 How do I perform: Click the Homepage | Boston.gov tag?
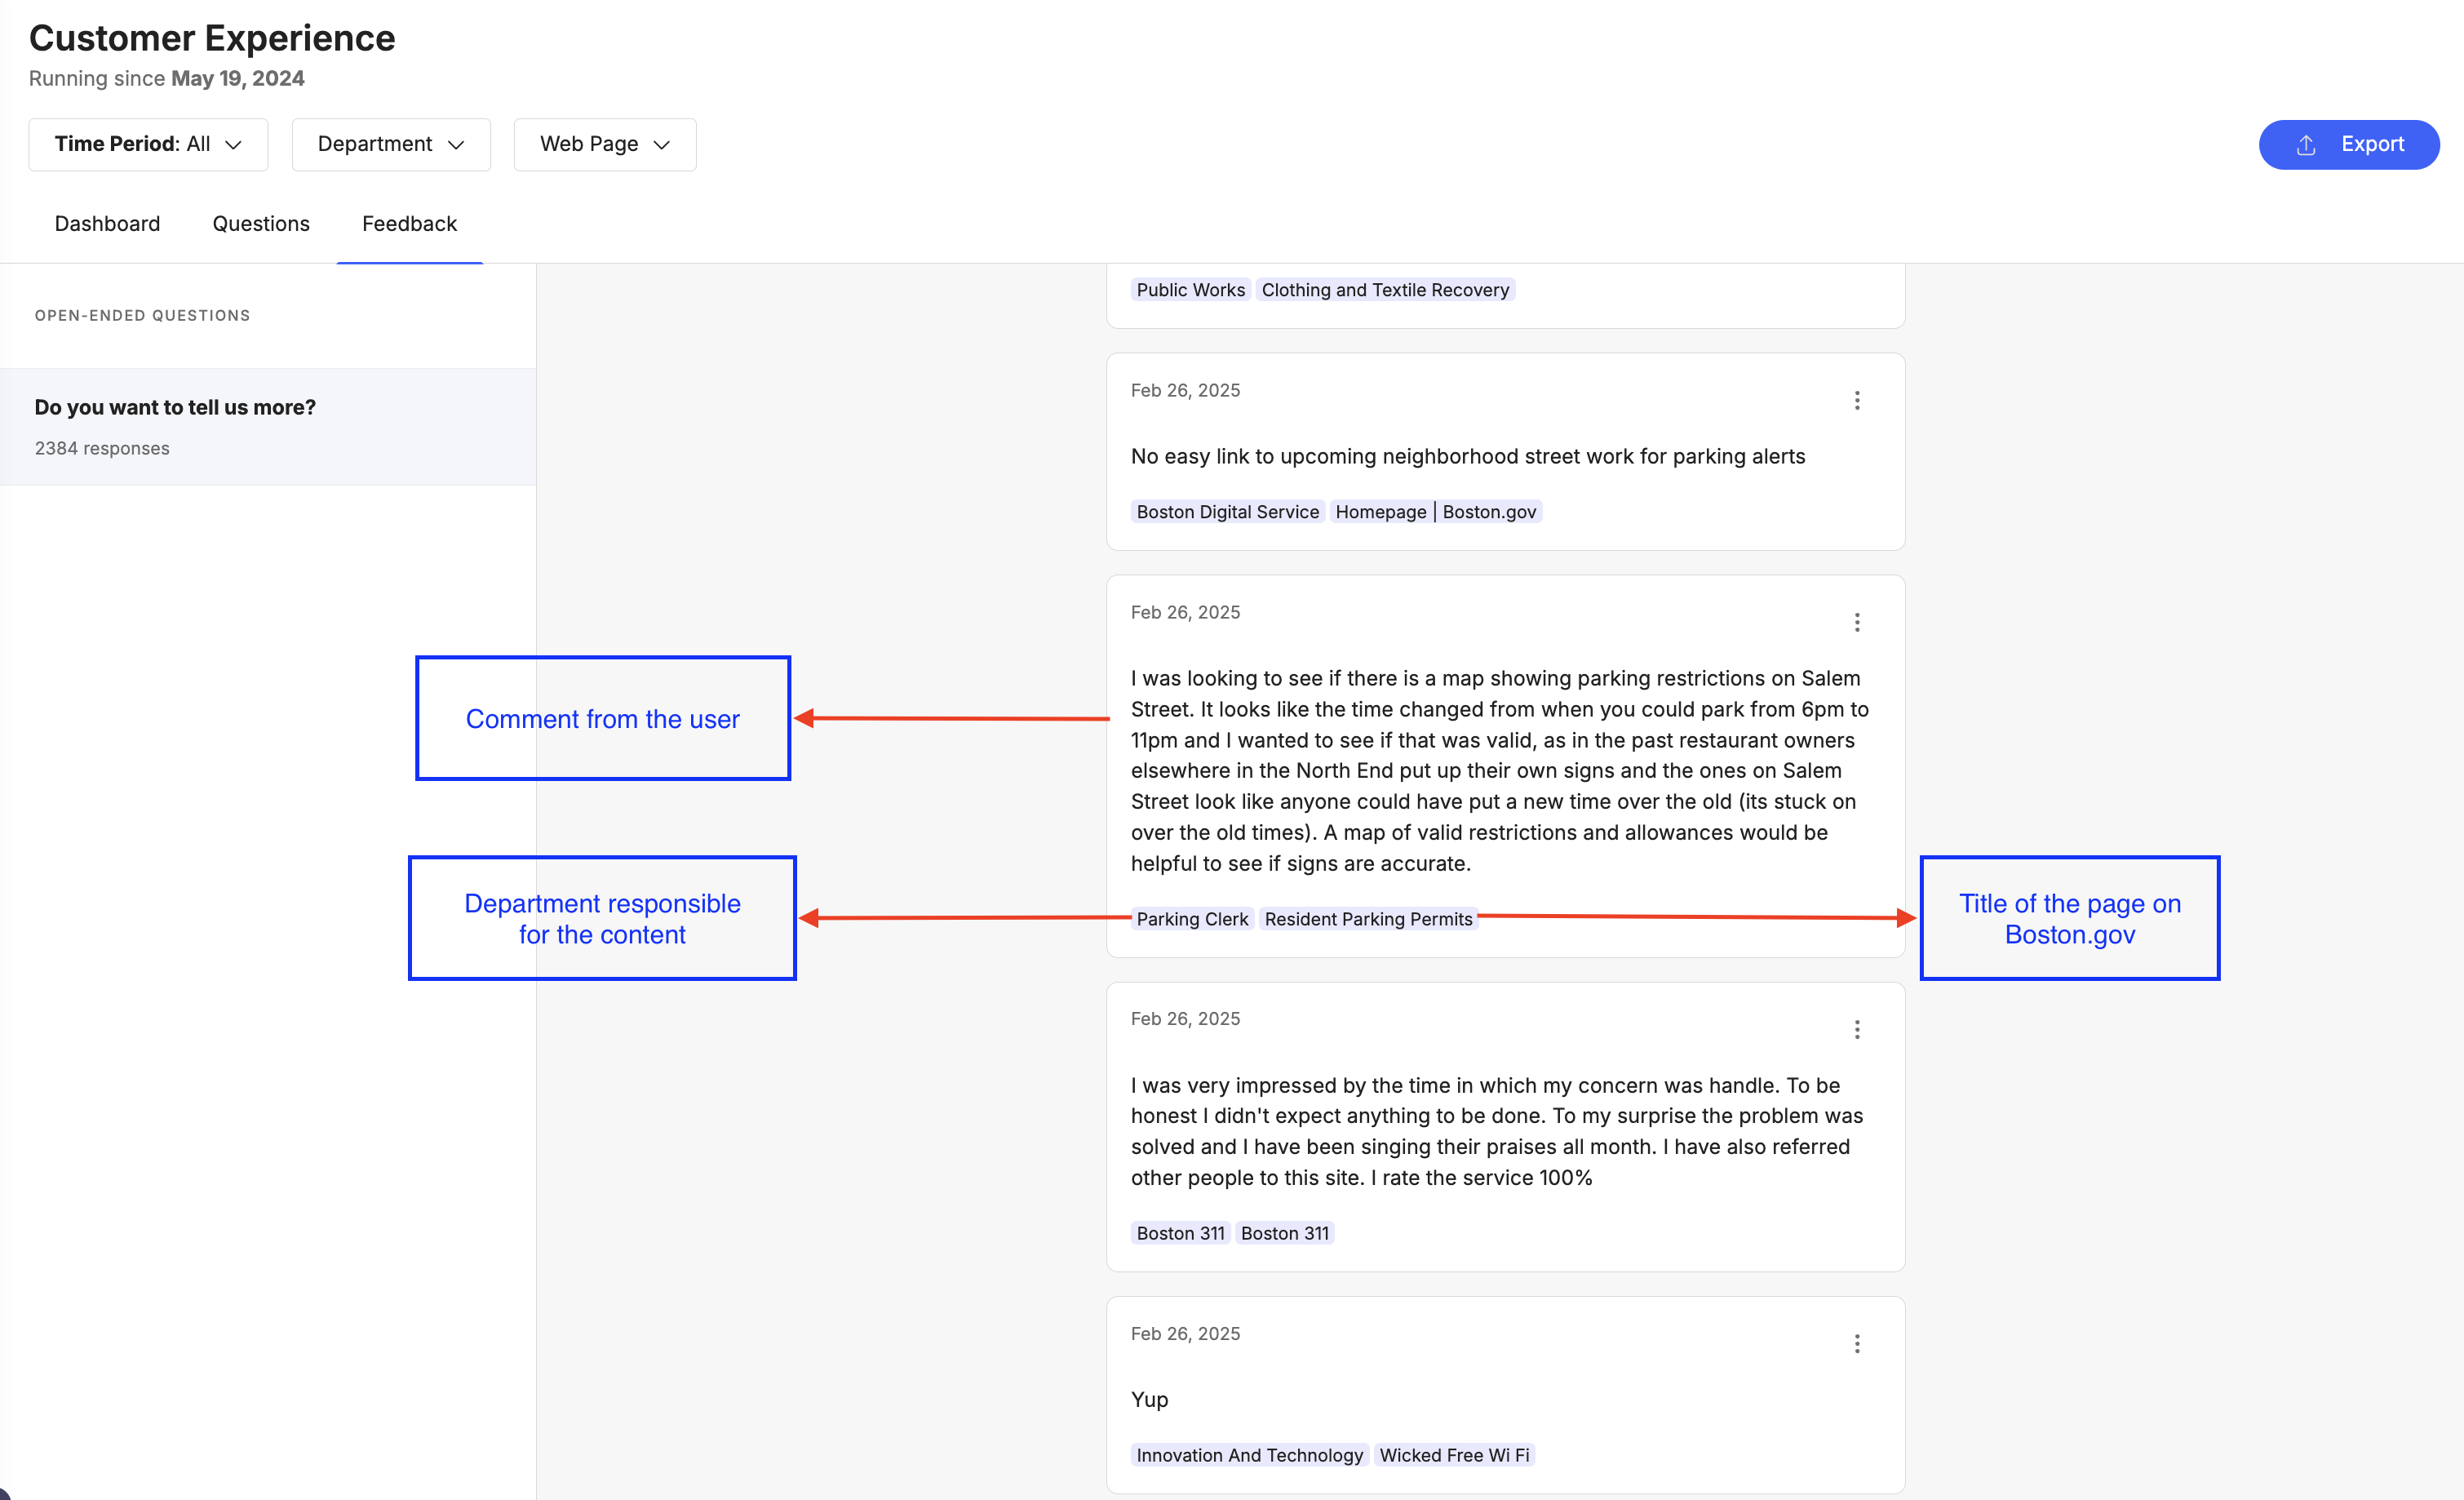pos(1435,511)
